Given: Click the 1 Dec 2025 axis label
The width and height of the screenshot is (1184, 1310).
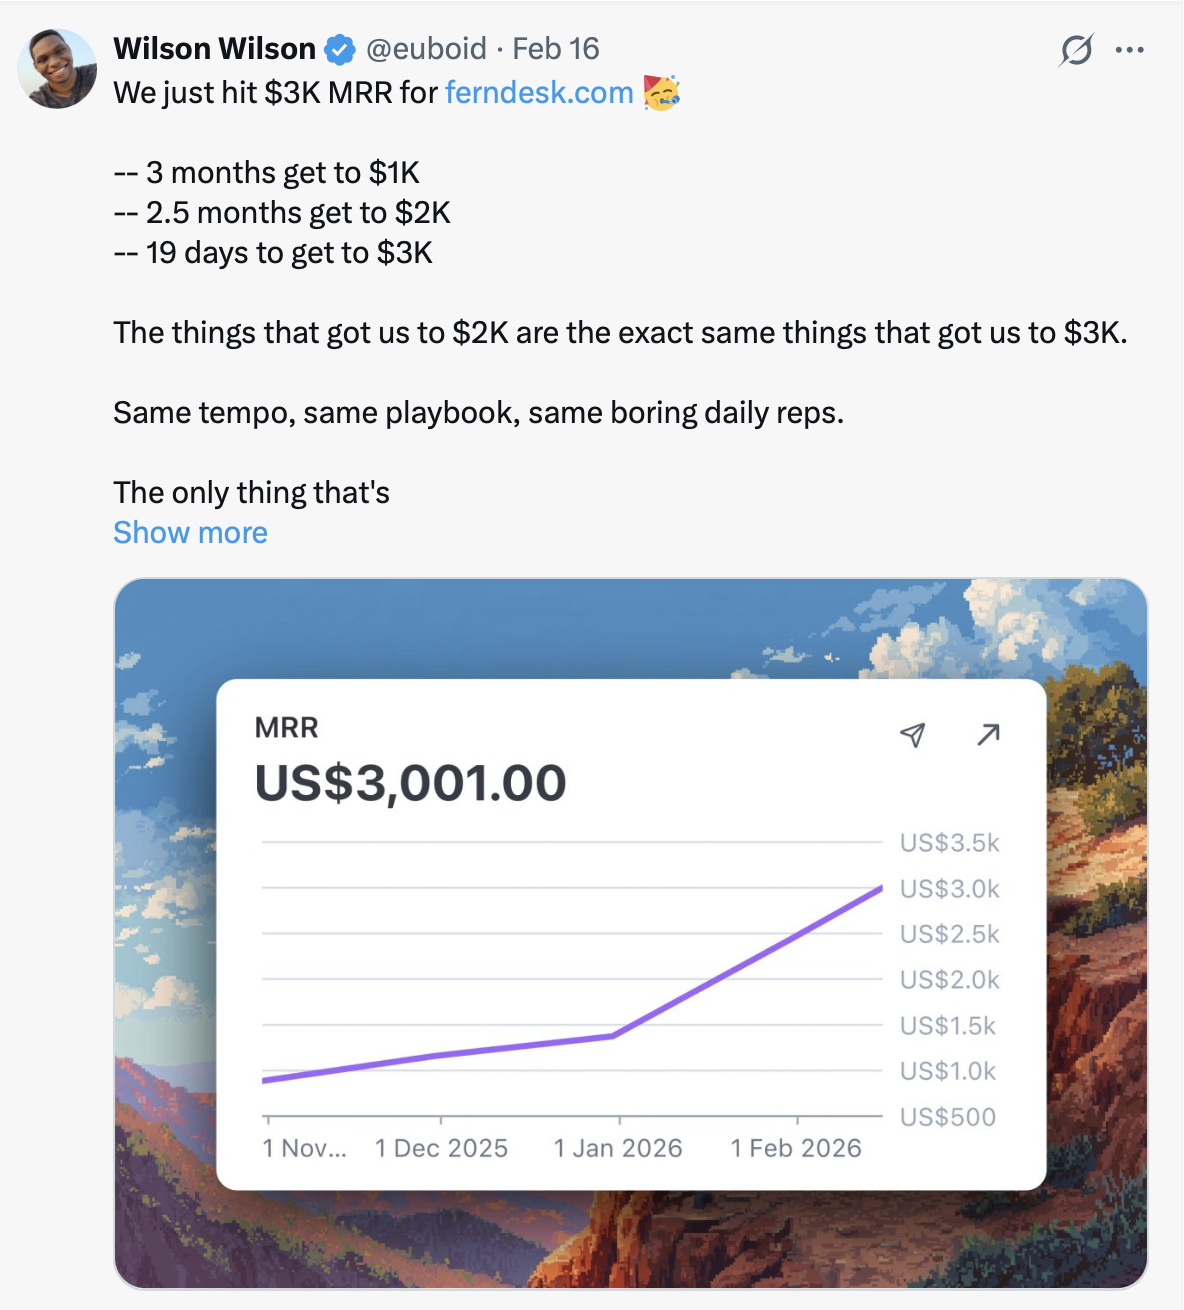Looking at the screenshot, I should [441, 1148].
